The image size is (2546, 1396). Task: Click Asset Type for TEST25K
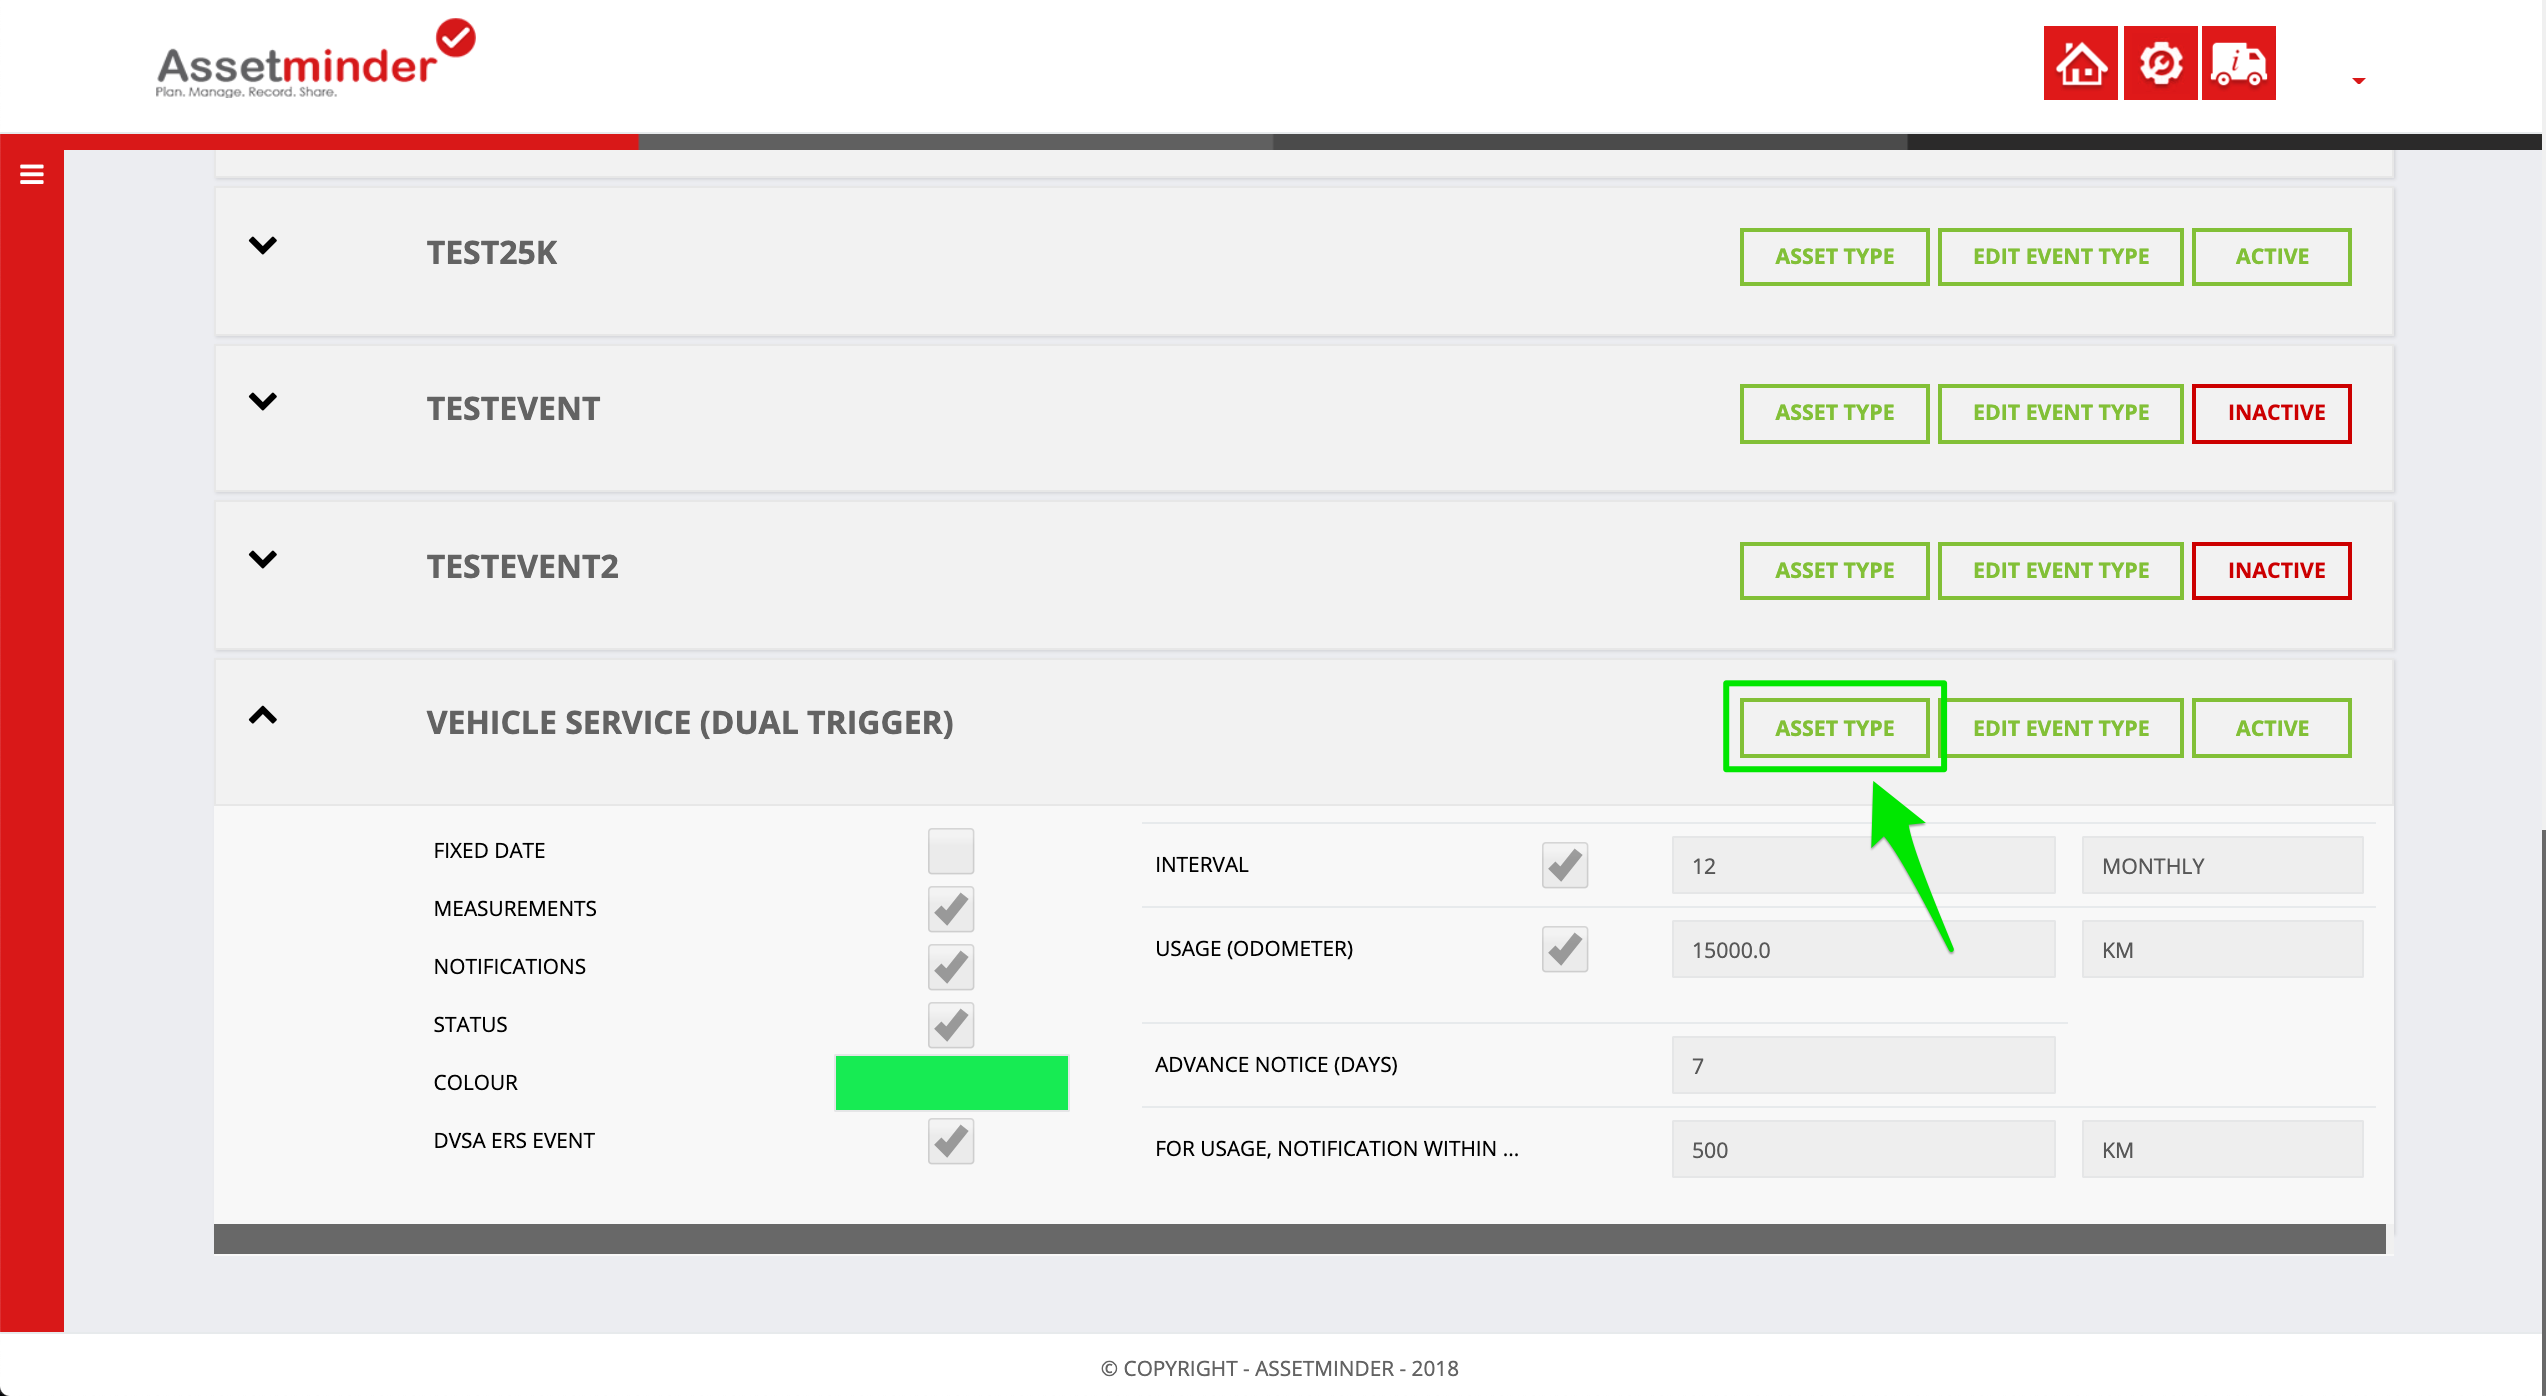click(1834, 257)
